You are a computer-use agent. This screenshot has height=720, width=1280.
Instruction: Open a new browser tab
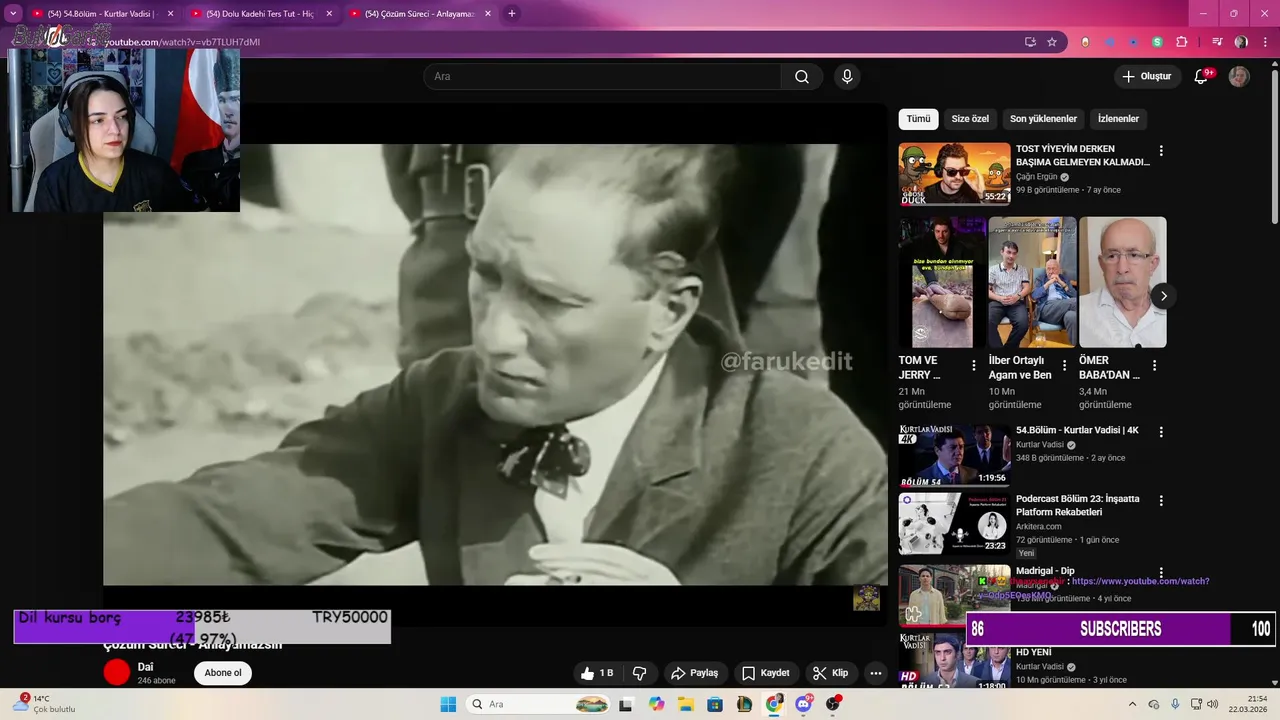(x=512, y=14)
